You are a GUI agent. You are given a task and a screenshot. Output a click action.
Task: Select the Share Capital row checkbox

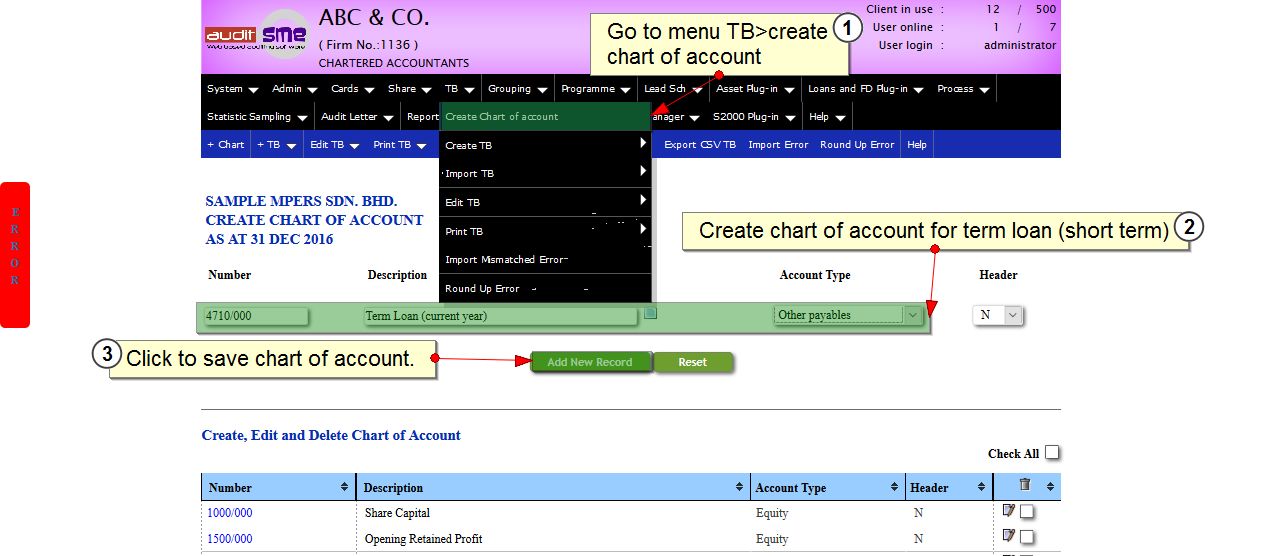coord(1027,512)
